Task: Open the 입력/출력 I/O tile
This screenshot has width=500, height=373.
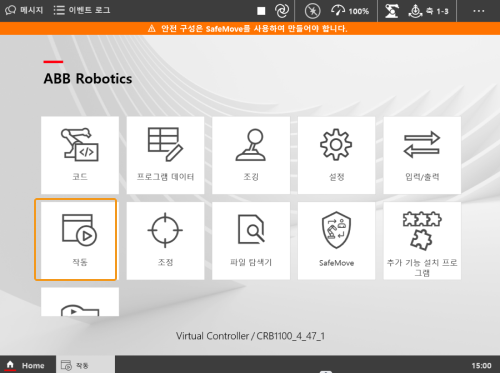Action: coord(422,155)
